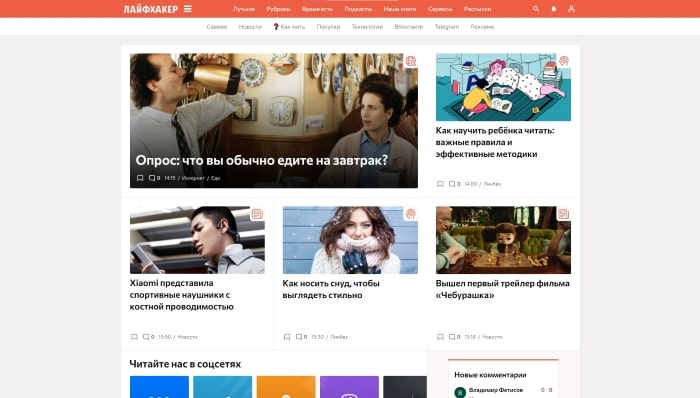Viewport: 700px width, 398px height.
Task: Open the Лучшее menu item
Action: pos(244,9)
